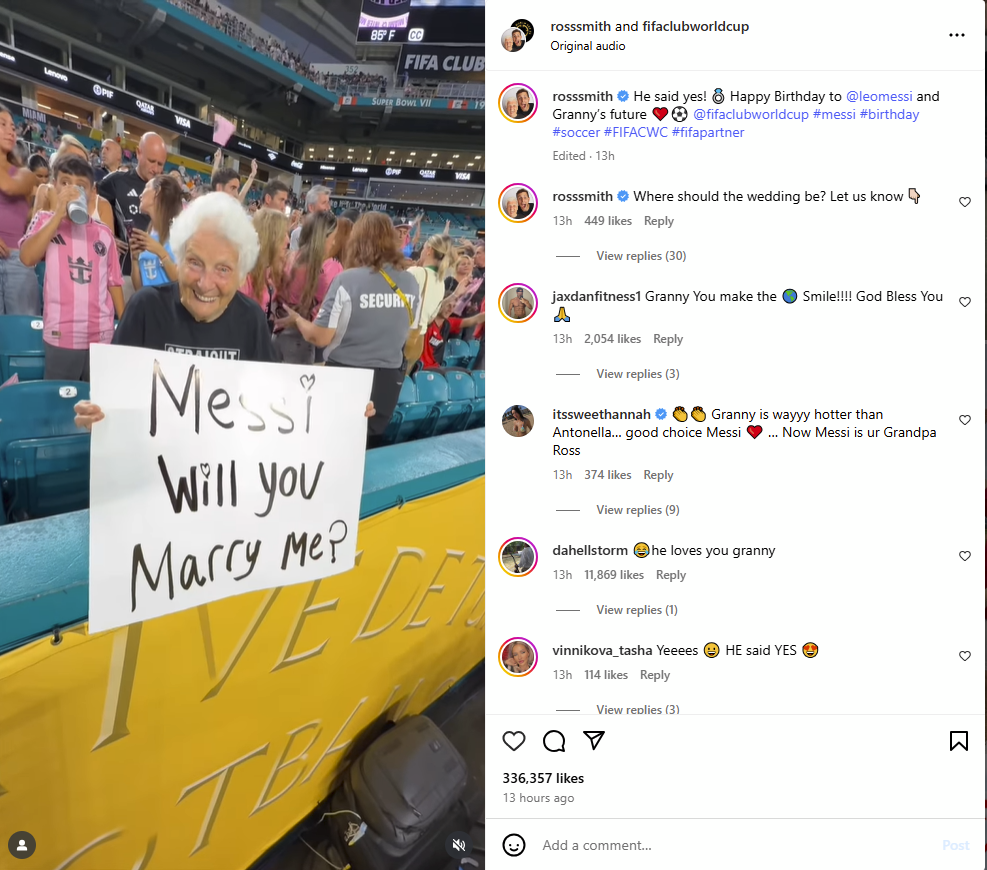Open rosssmith profile avatar in caption
This screenshot has width=987, height=870.
point(518,103)
